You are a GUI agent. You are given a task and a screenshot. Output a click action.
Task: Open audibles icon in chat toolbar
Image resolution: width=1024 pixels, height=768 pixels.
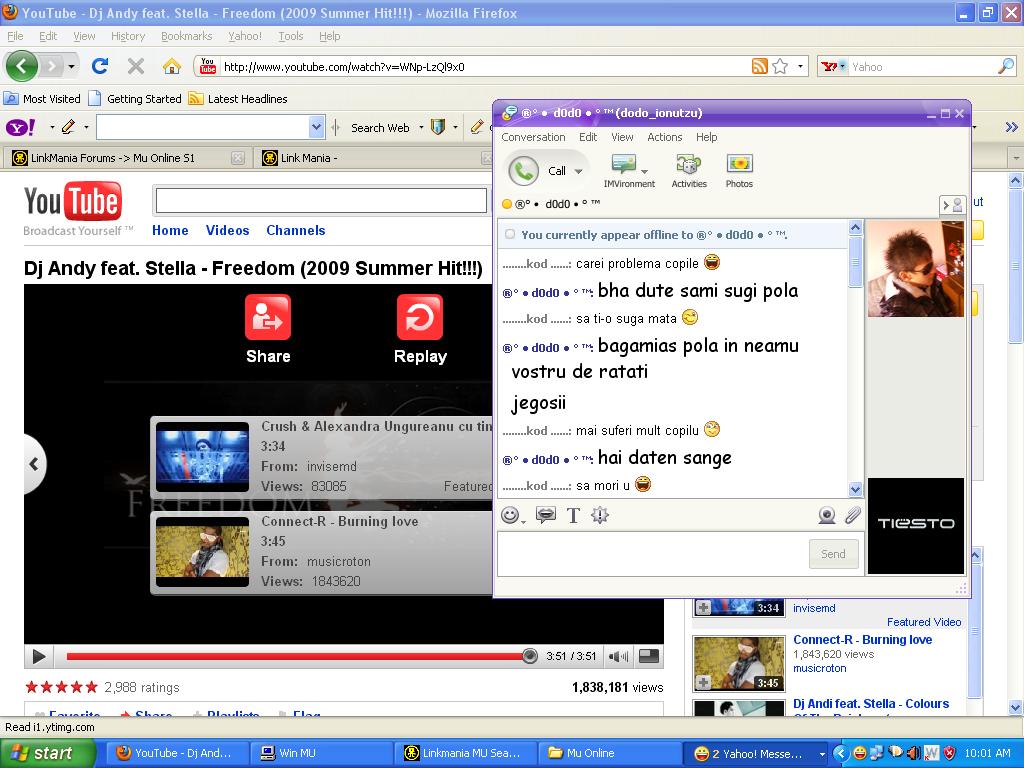click(x=545, y=515)
